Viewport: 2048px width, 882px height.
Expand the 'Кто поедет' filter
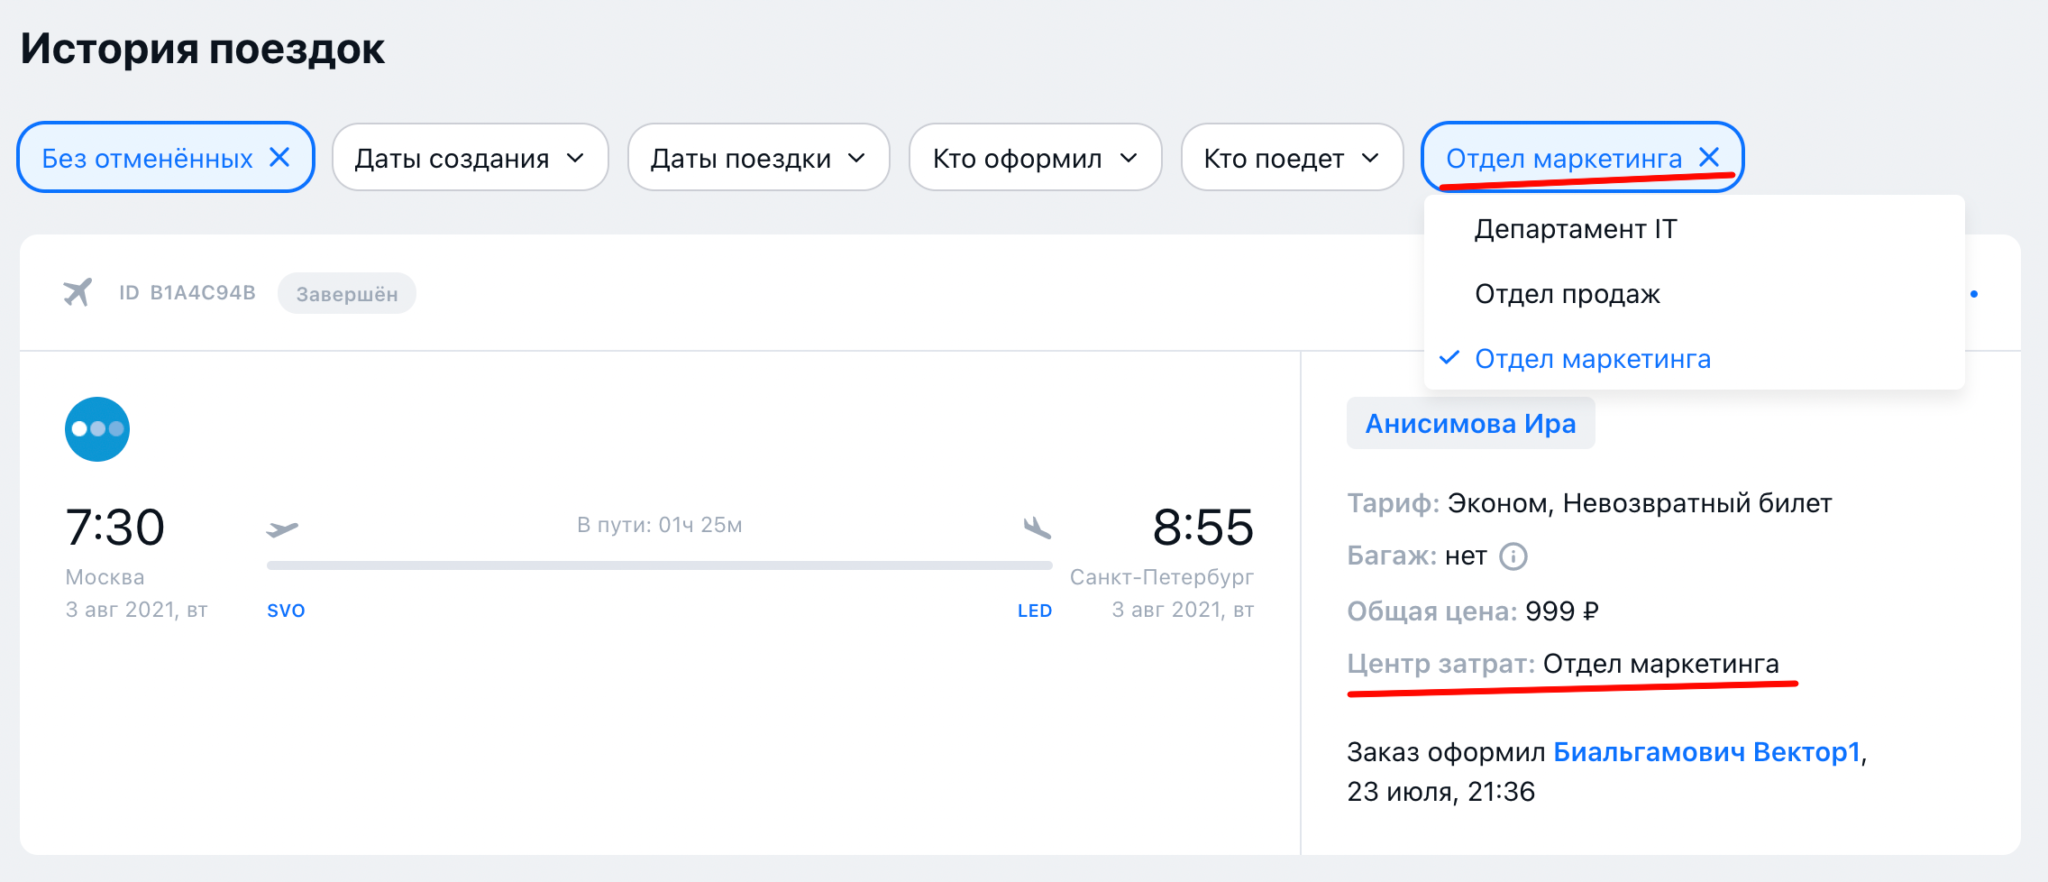click(x=1292, y=157)
